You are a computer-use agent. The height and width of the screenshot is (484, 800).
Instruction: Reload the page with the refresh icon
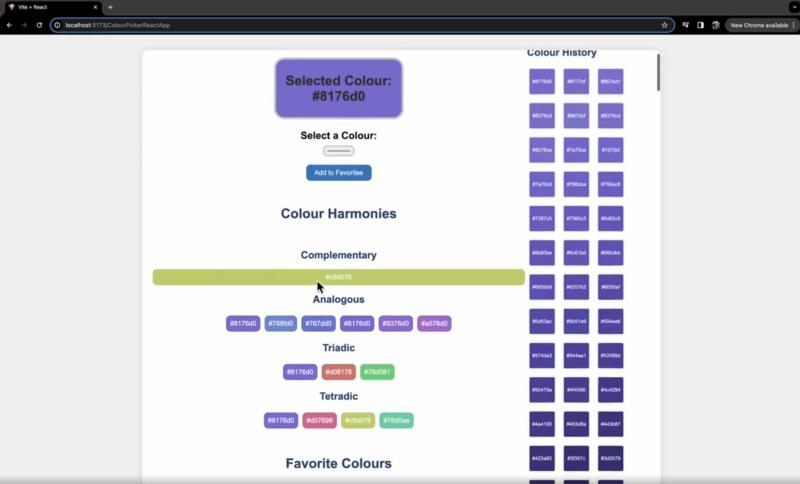tap(39, 25)
